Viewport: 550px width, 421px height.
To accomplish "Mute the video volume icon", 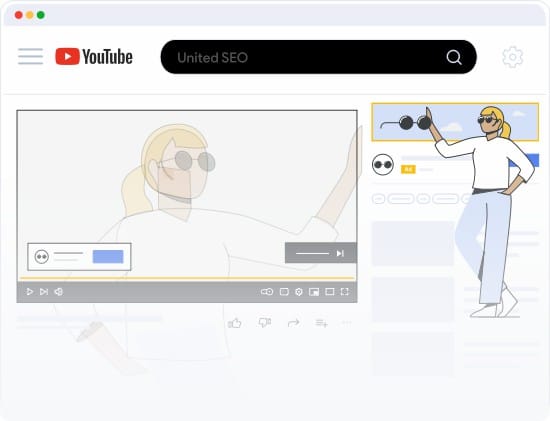I will pyautogui.click(x=59, y=292).
